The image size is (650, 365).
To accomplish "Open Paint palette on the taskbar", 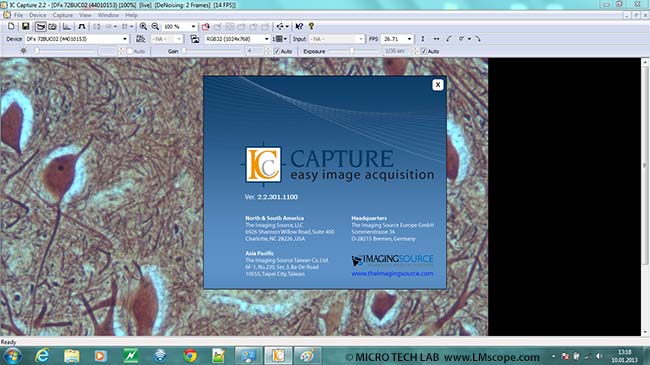I will (x=308, y=356).
